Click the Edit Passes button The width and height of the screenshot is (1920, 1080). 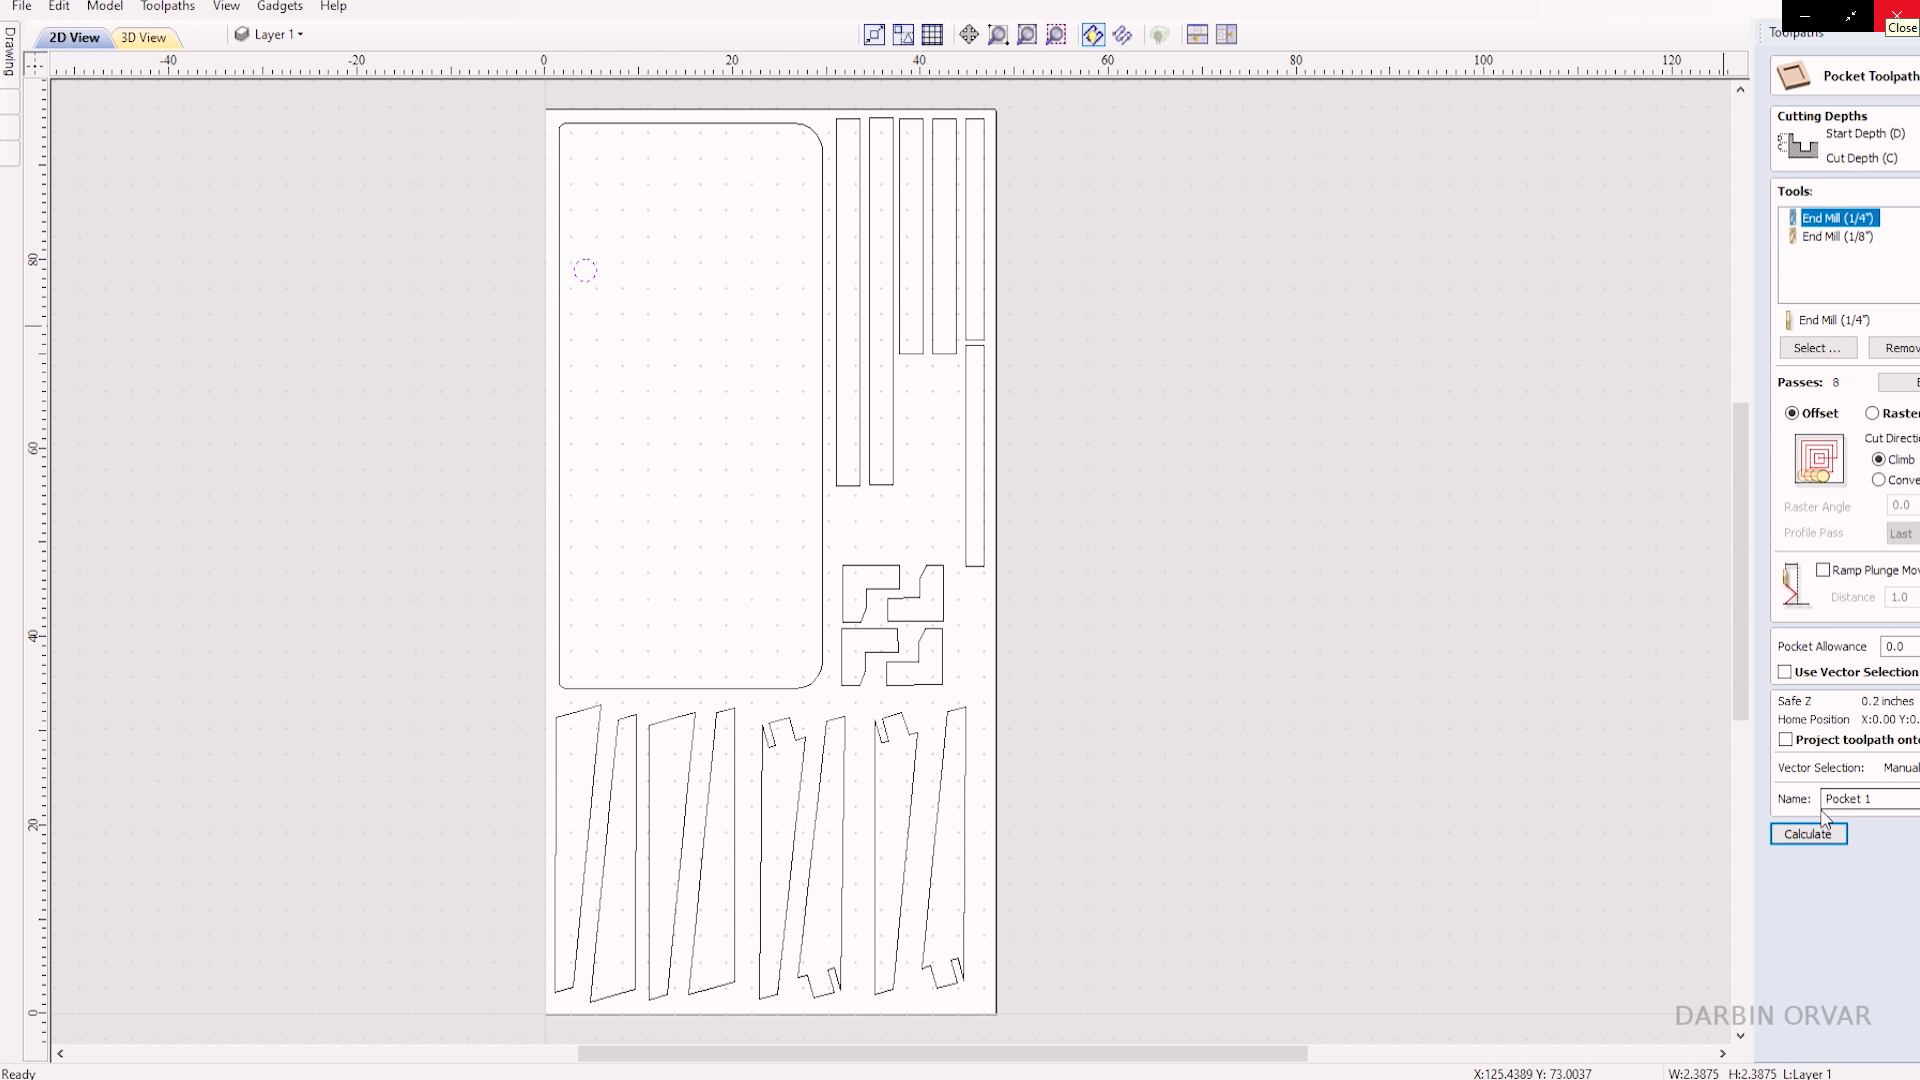pyautogui.click(x=1899, y=383)
